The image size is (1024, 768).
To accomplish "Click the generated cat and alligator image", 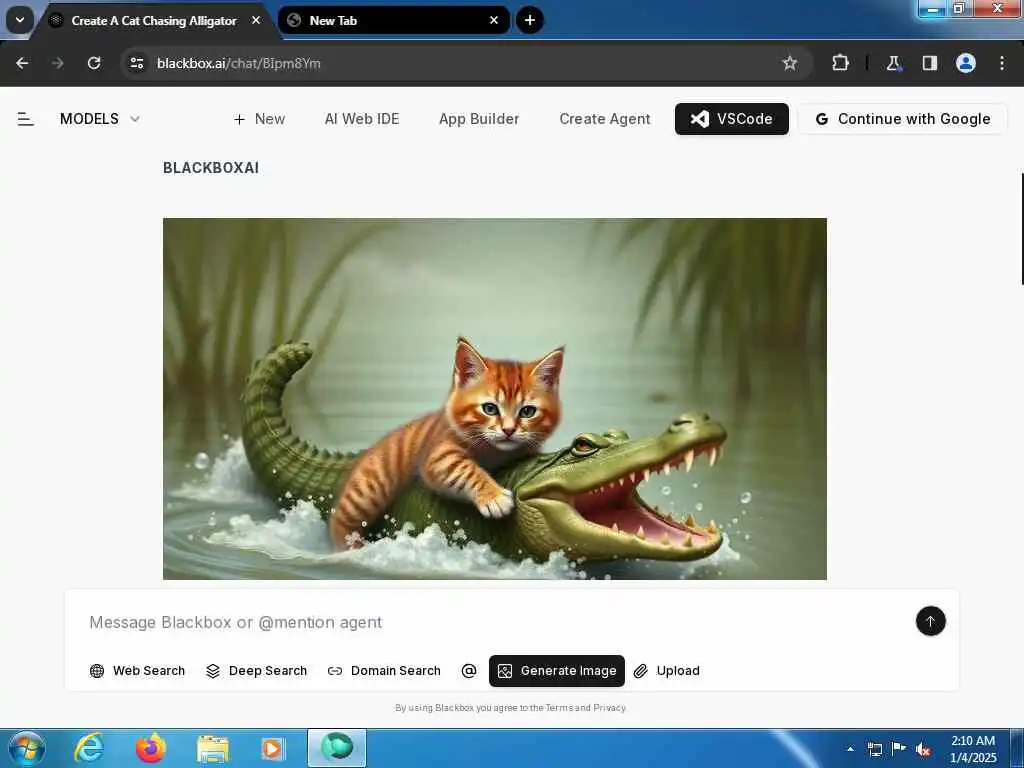I will 494,398.
